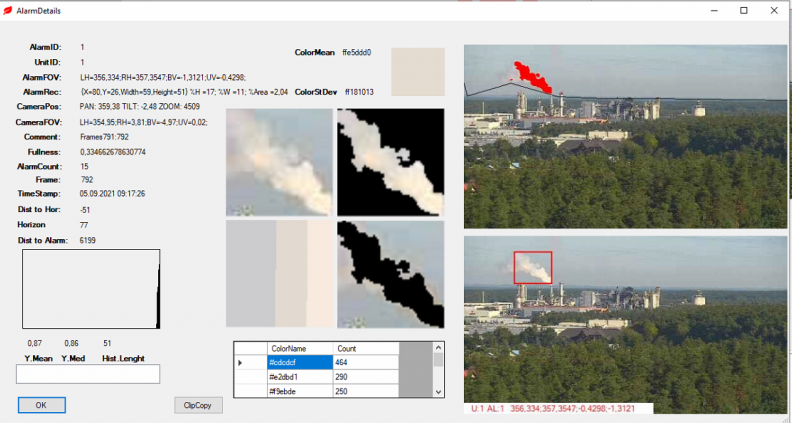Image resolution: width=792 pixels, height=423 pixels.
Task: Click the OK button
Action: 41,405
